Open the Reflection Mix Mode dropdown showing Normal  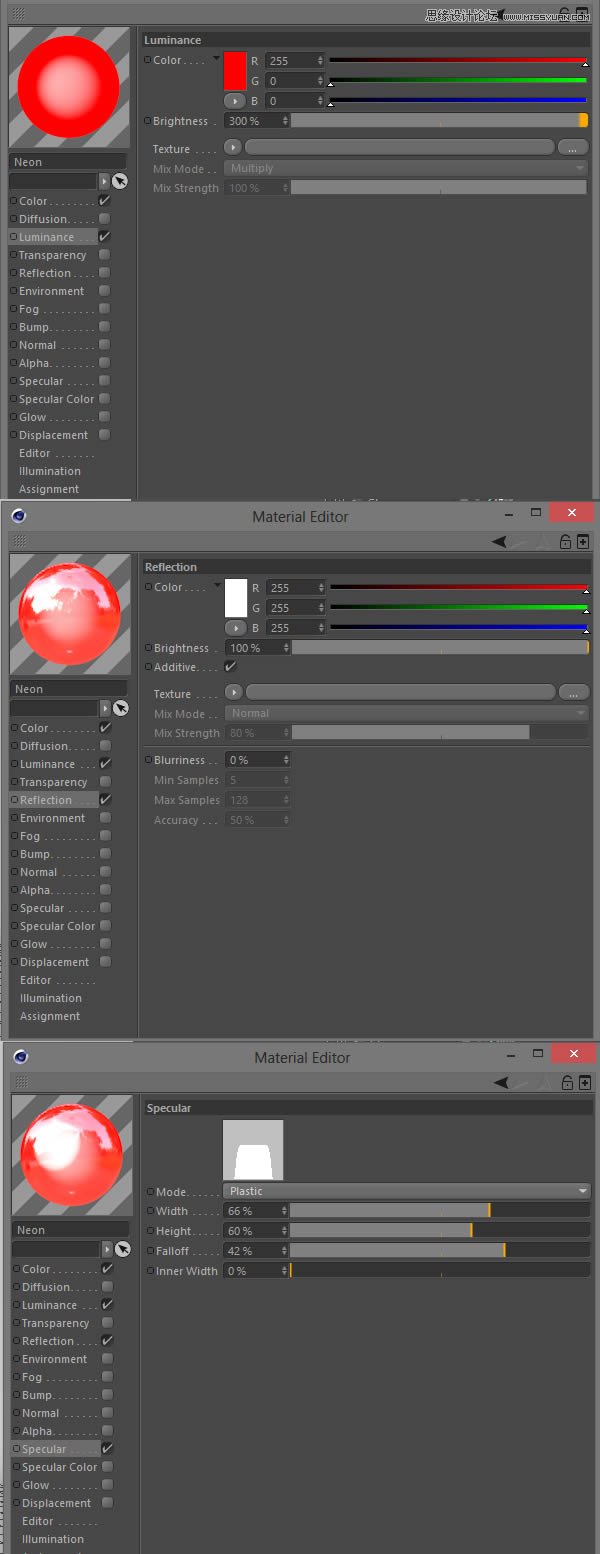[x=407, y=713]
